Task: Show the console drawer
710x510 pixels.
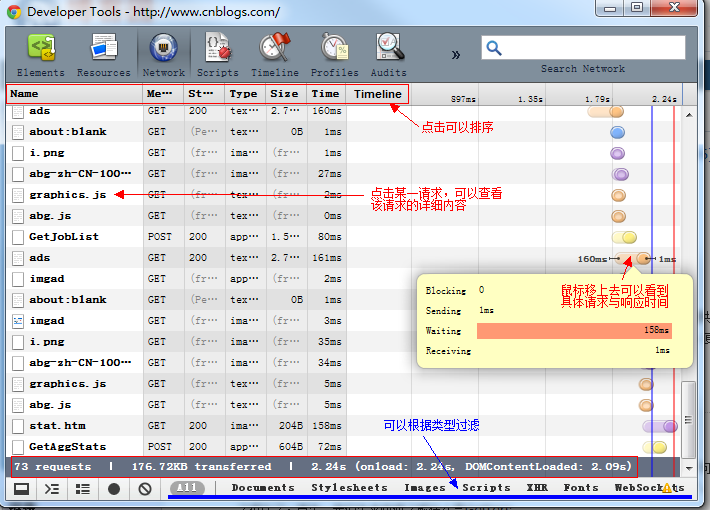Action: point(52,489)
